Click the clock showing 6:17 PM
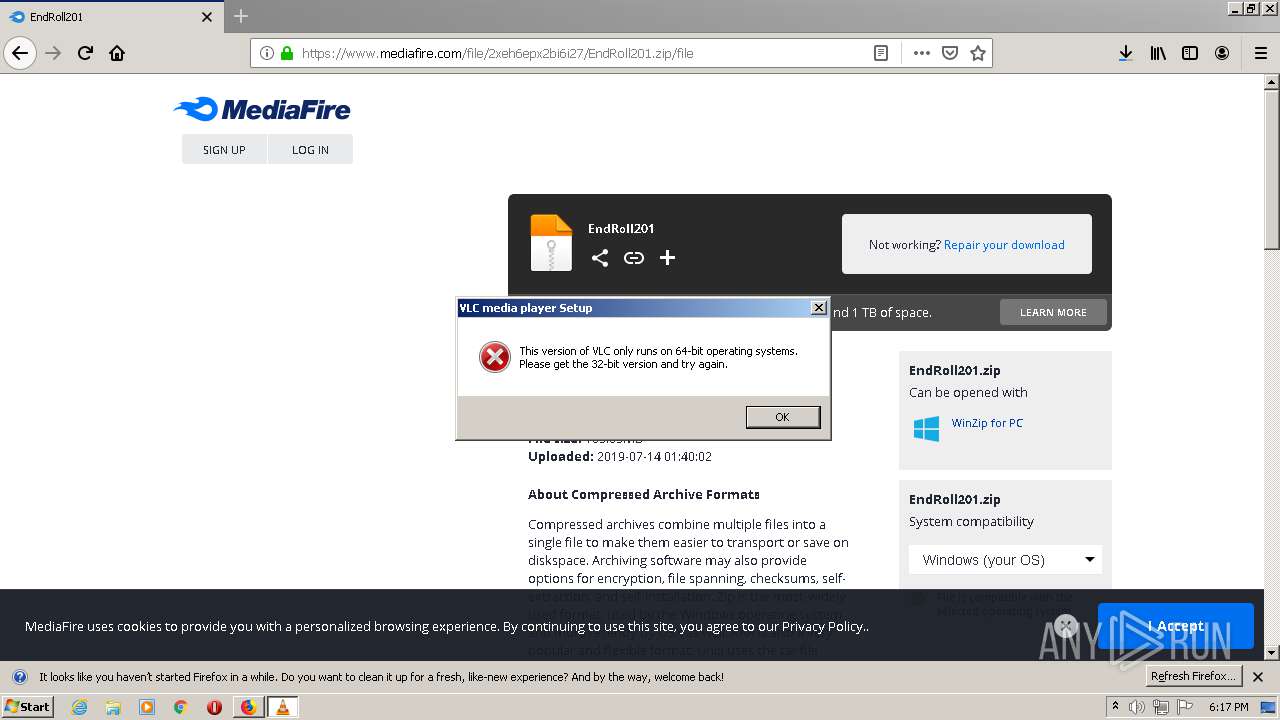This screenshot has width=1280, height=720. point(1228,707)
